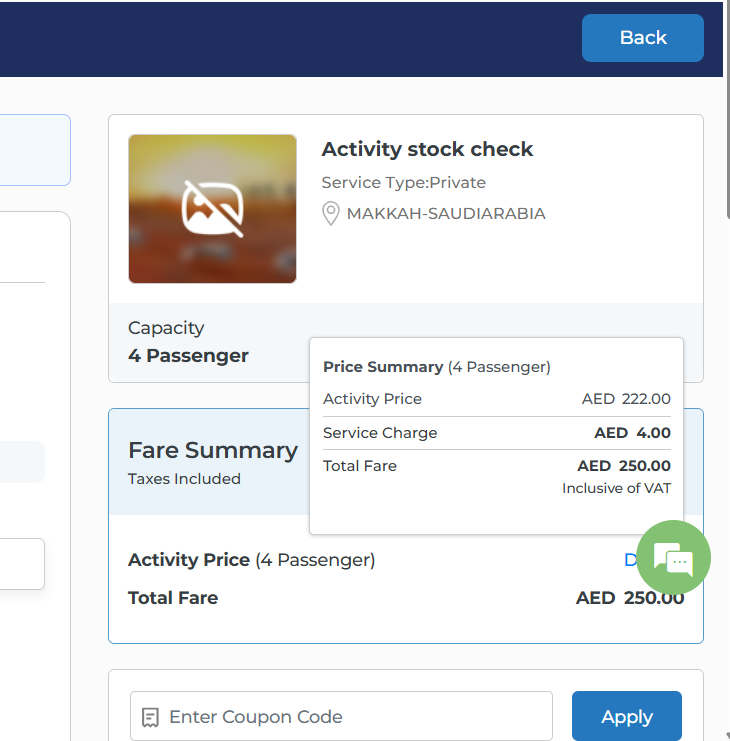Click the scrollbar down arrow
This screenshot has height=741, width=730.
[725, 734]
